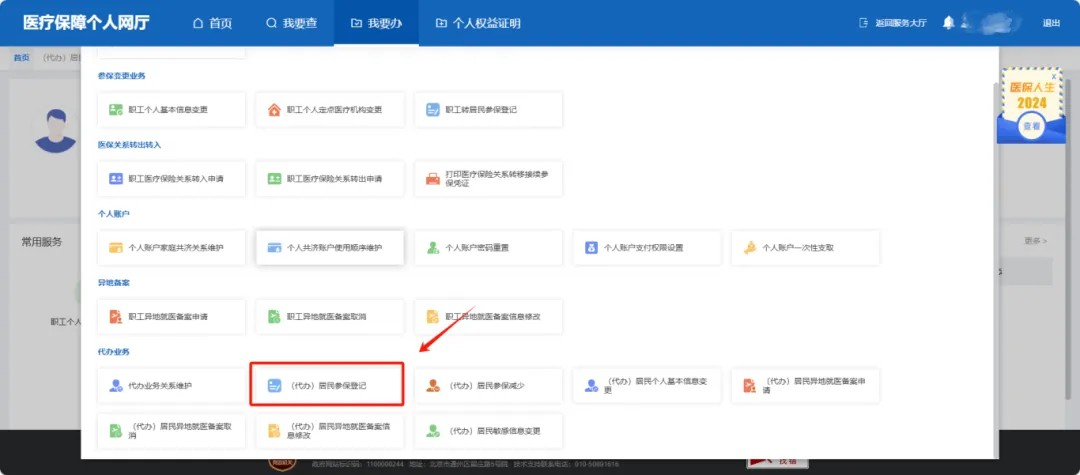Open the 个人账户家庭共济关系维护 card icon
Screen dimensions: 1080x475
[115, 247]
